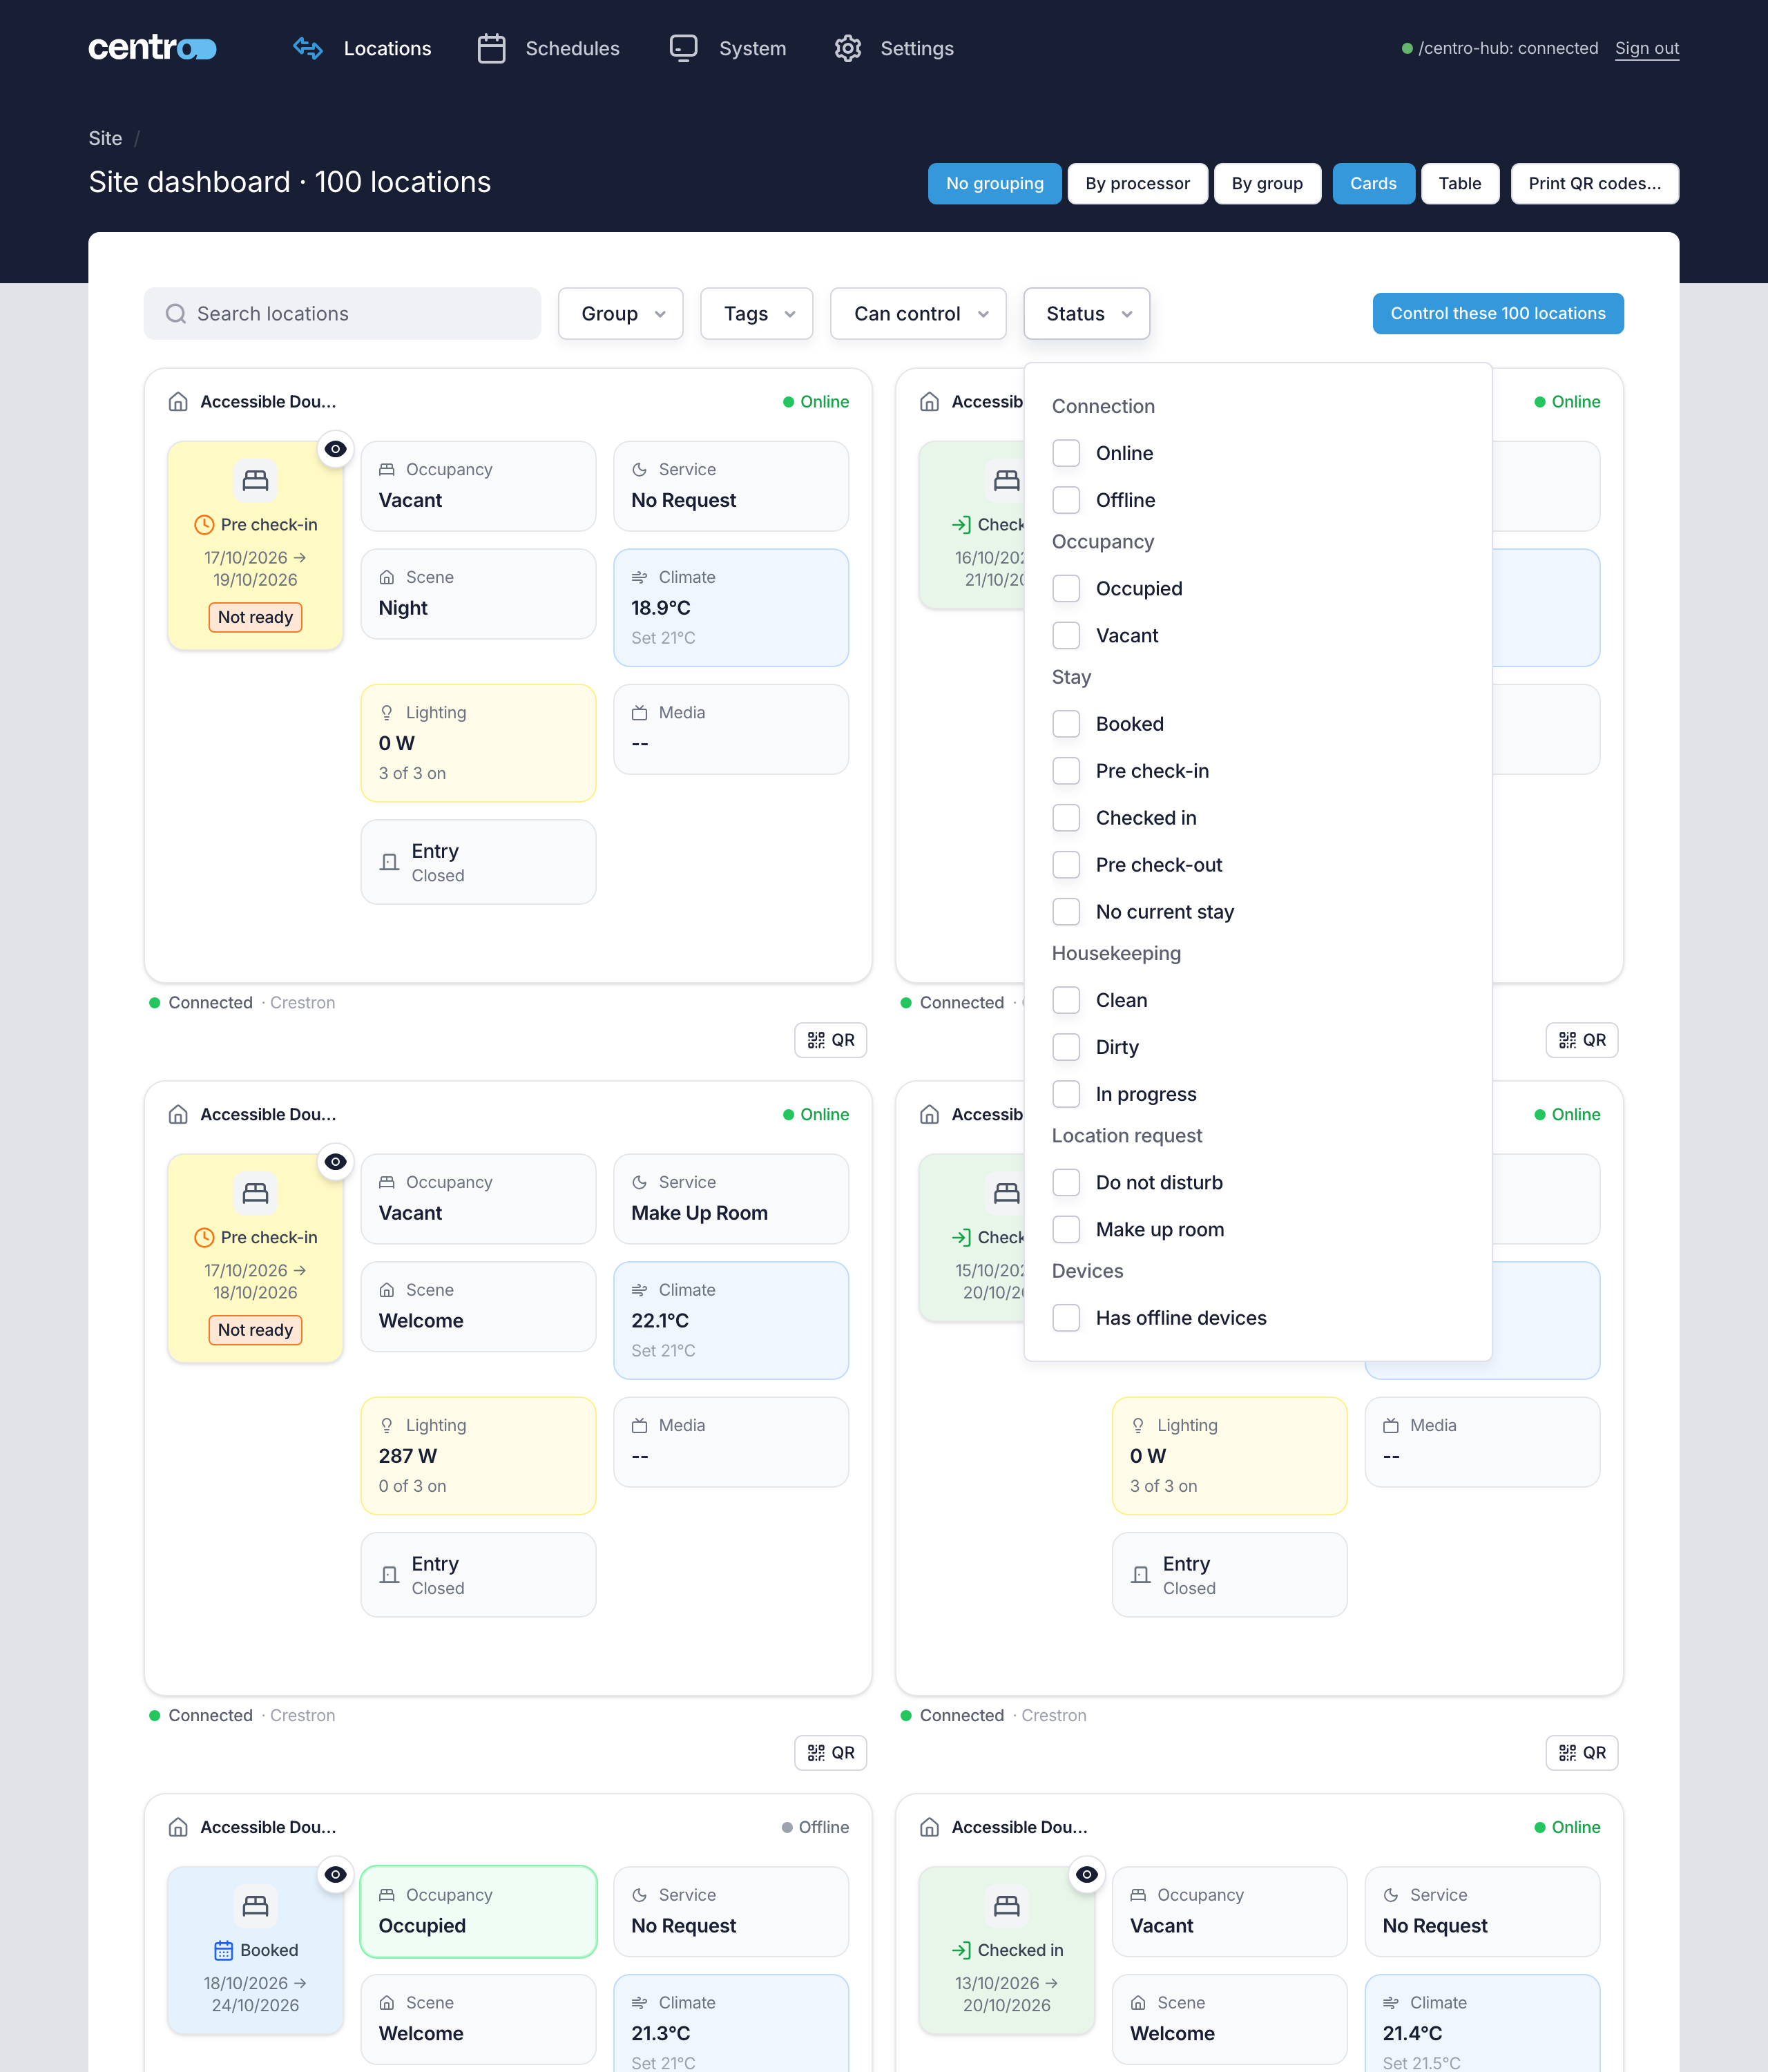The height and width of the screenshot is (2072, 1768).
Task: Switch to By processor grouping
Action: point(1138,184)
